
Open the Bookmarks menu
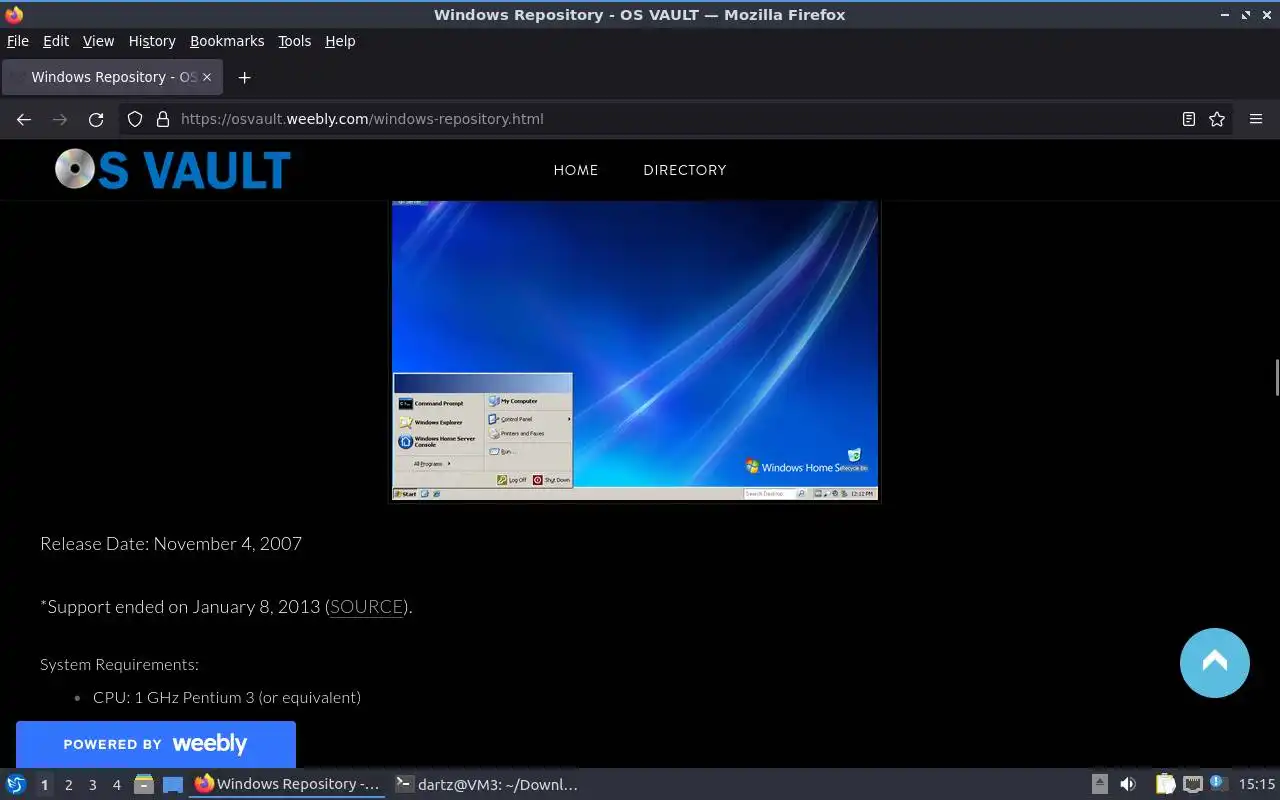(227, 41)
